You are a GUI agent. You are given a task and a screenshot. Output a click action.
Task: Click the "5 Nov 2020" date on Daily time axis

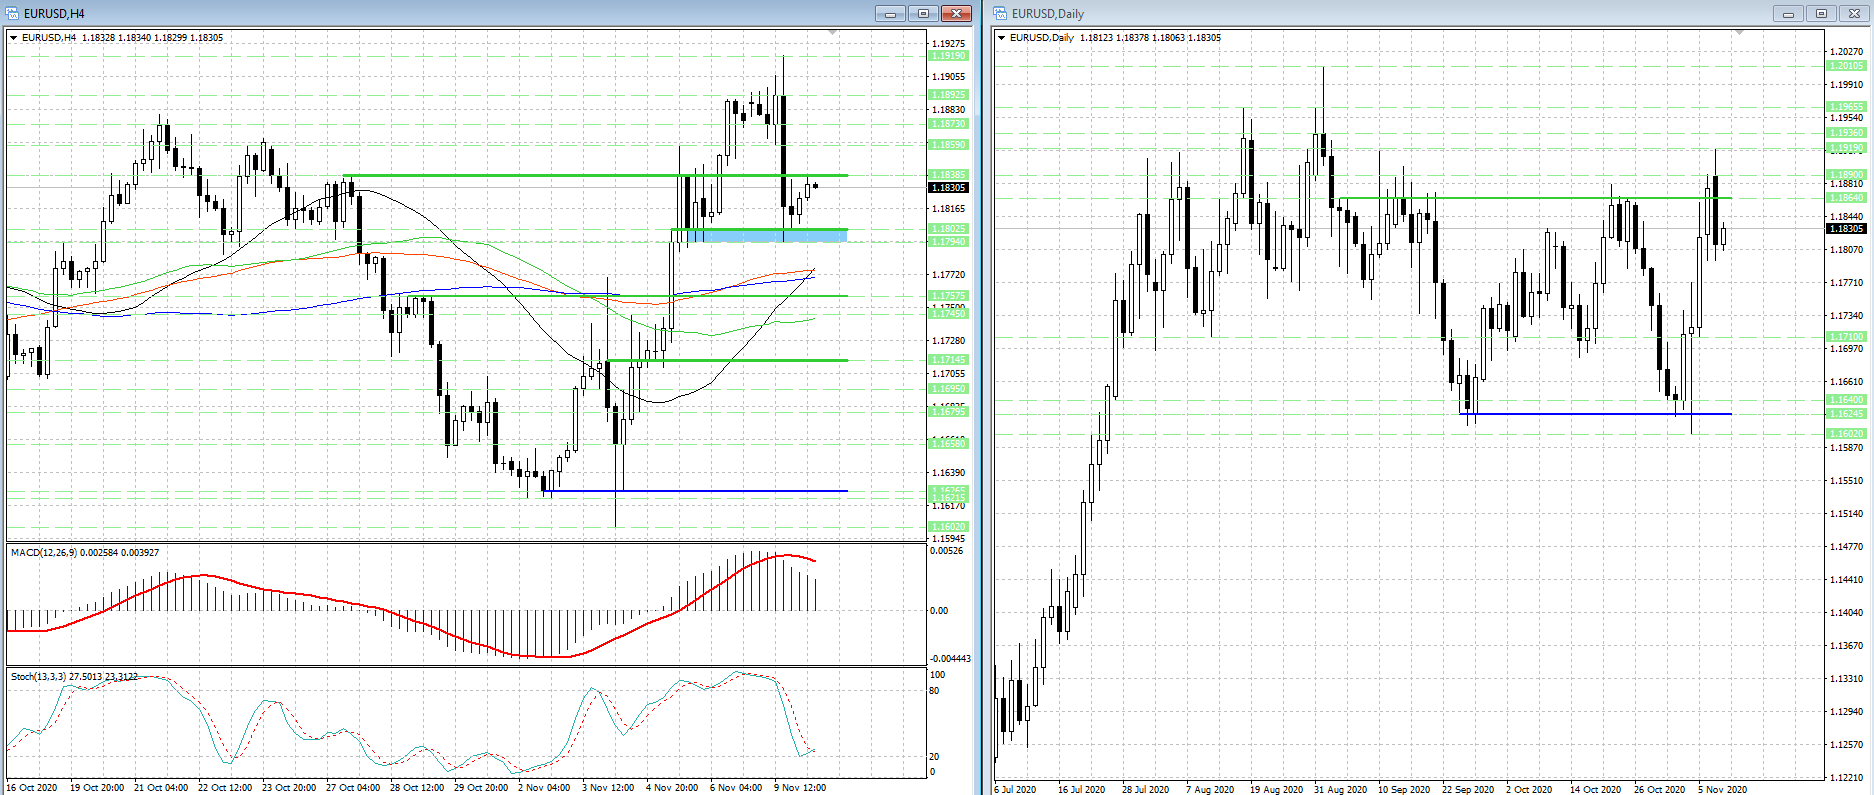click(1722, 789)
